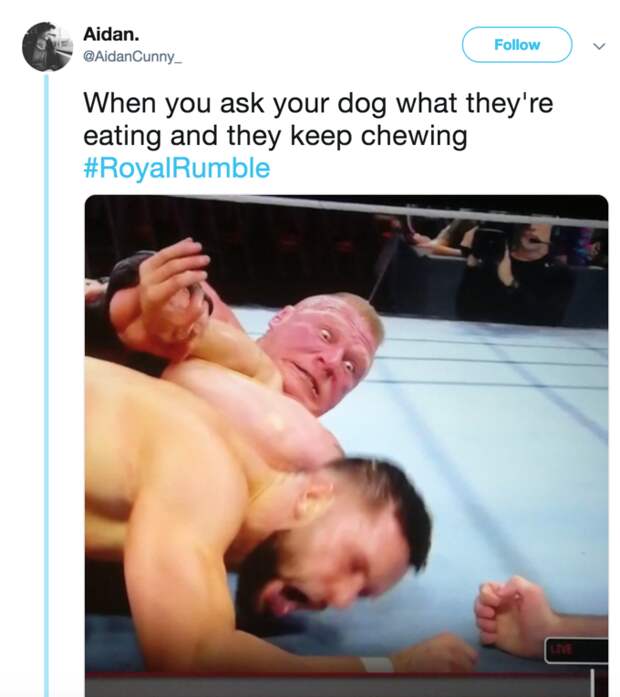620x697 pixels.
Task: Click the display name Aidan.
Action: (111, 34)
